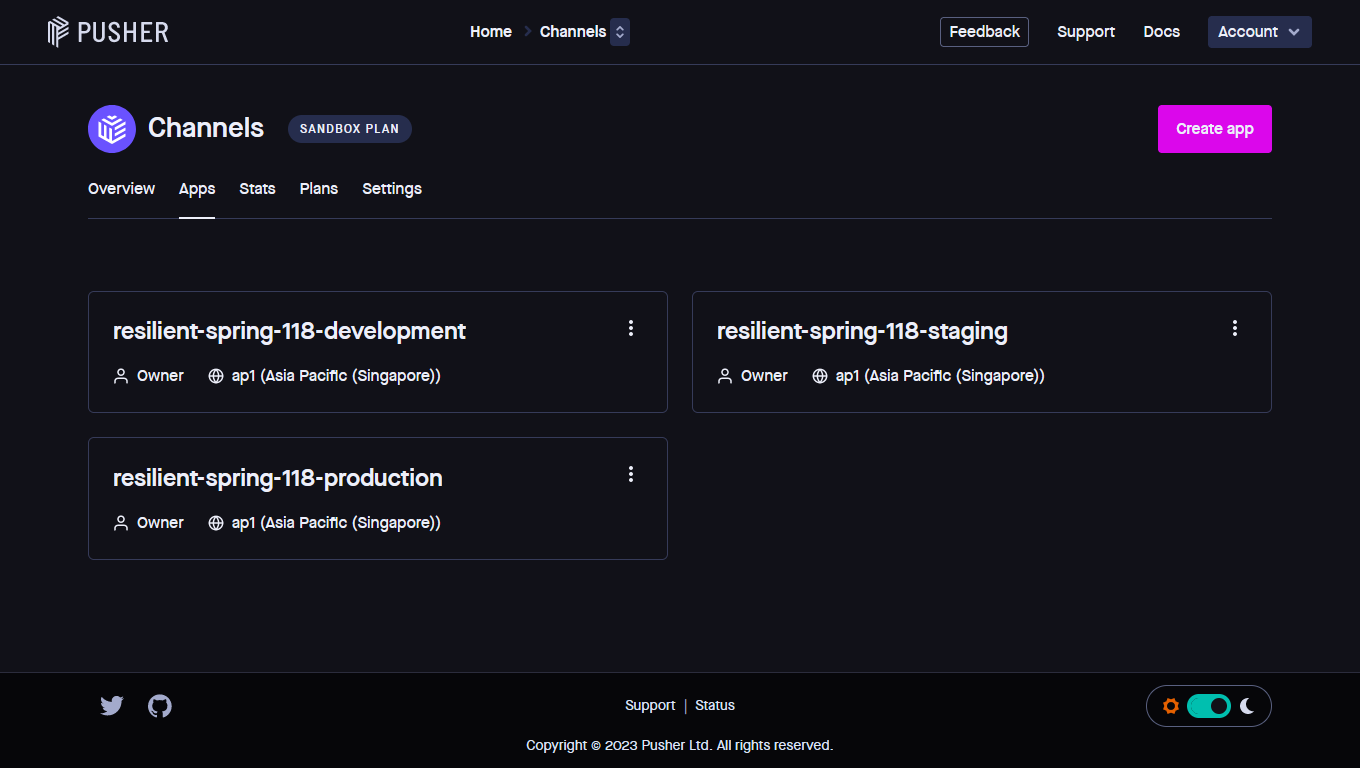Click the moon dark-mode icon
Image resolution: width=1360 pixels, height=768 pixels.
click(x=1247, y=706)
